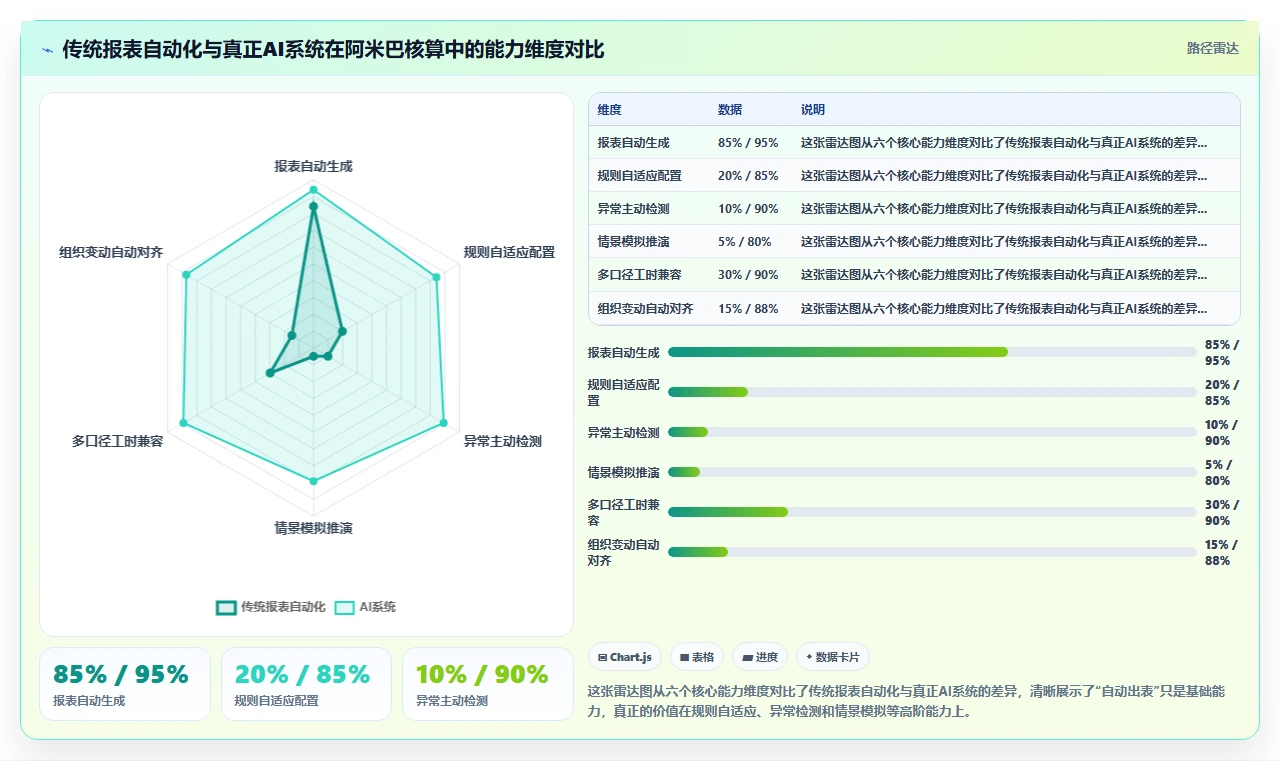Click the 组织变动自动对齐 progress bar
Image resolution: width=1280 pixels, height=761 pixels.
(932, 552)
